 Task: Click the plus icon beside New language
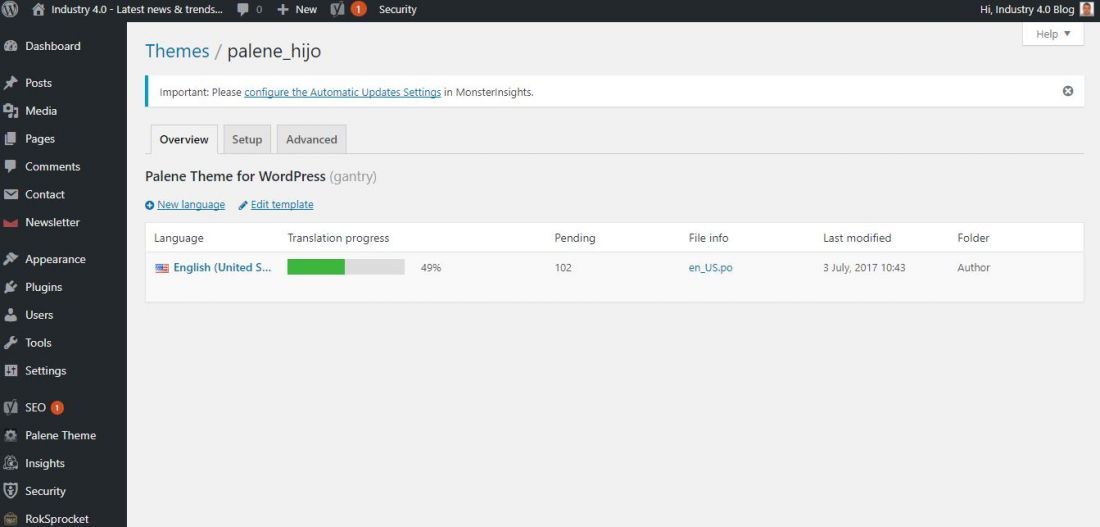point(149,205)
